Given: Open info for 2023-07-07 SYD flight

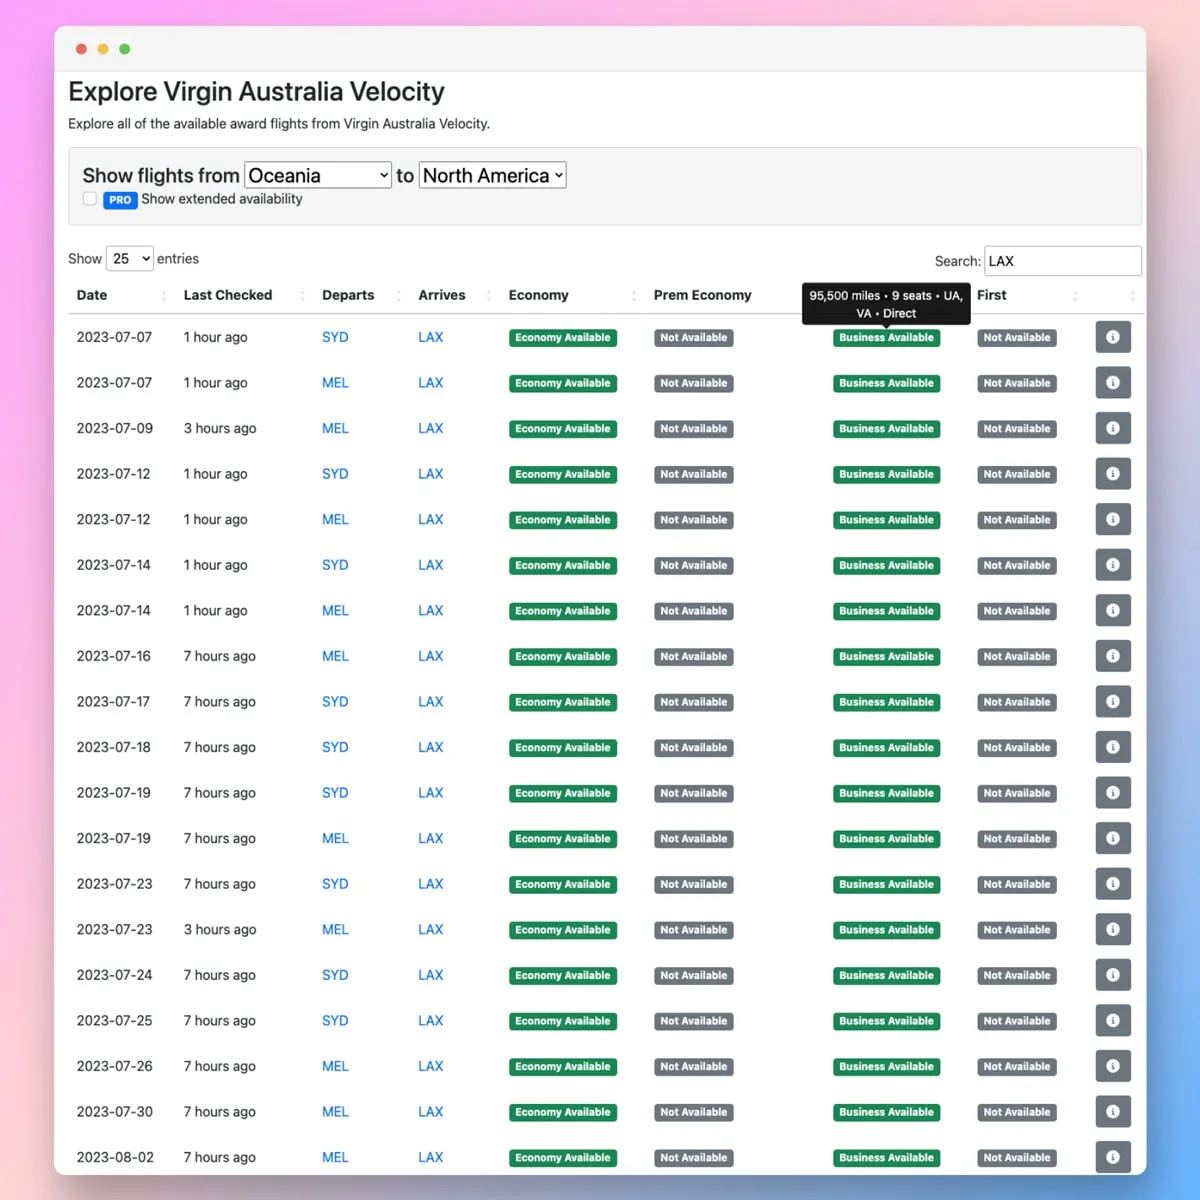Looking at the screenshot, I should click(x=1113, y=337).
